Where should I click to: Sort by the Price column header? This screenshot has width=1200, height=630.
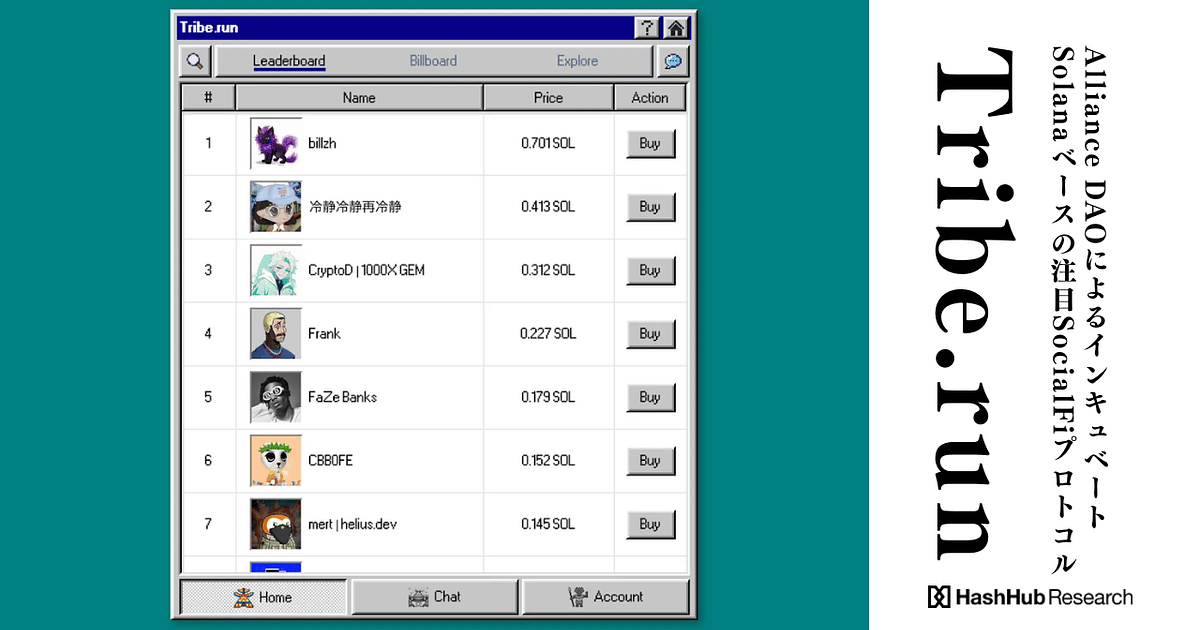coord(548,98)
